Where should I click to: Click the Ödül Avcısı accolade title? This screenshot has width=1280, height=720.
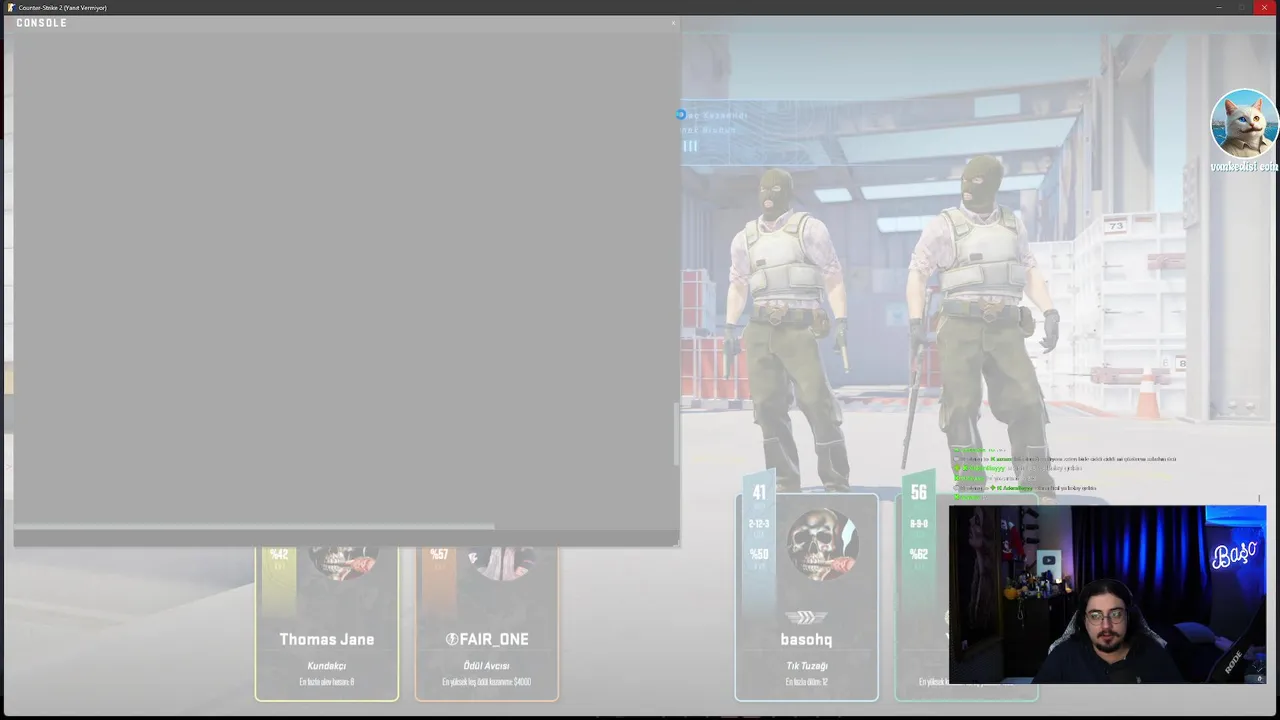pyautogui.click(x=487, y=666)
